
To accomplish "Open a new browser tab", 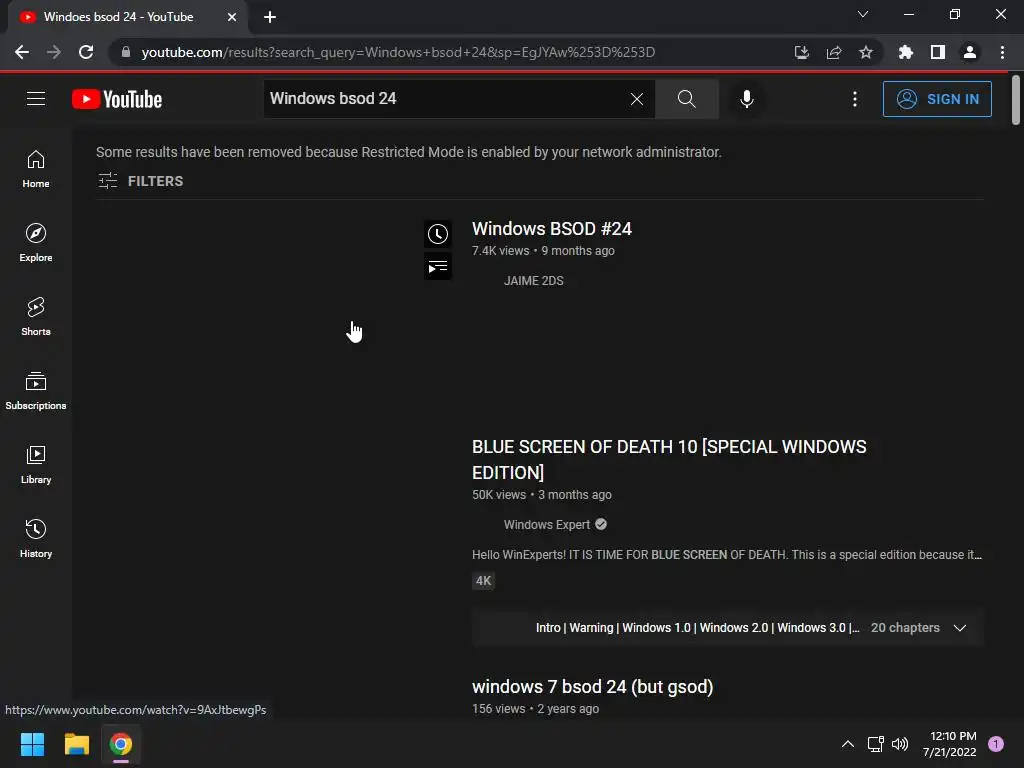I will pyautogui.click(x=270, y=17).
